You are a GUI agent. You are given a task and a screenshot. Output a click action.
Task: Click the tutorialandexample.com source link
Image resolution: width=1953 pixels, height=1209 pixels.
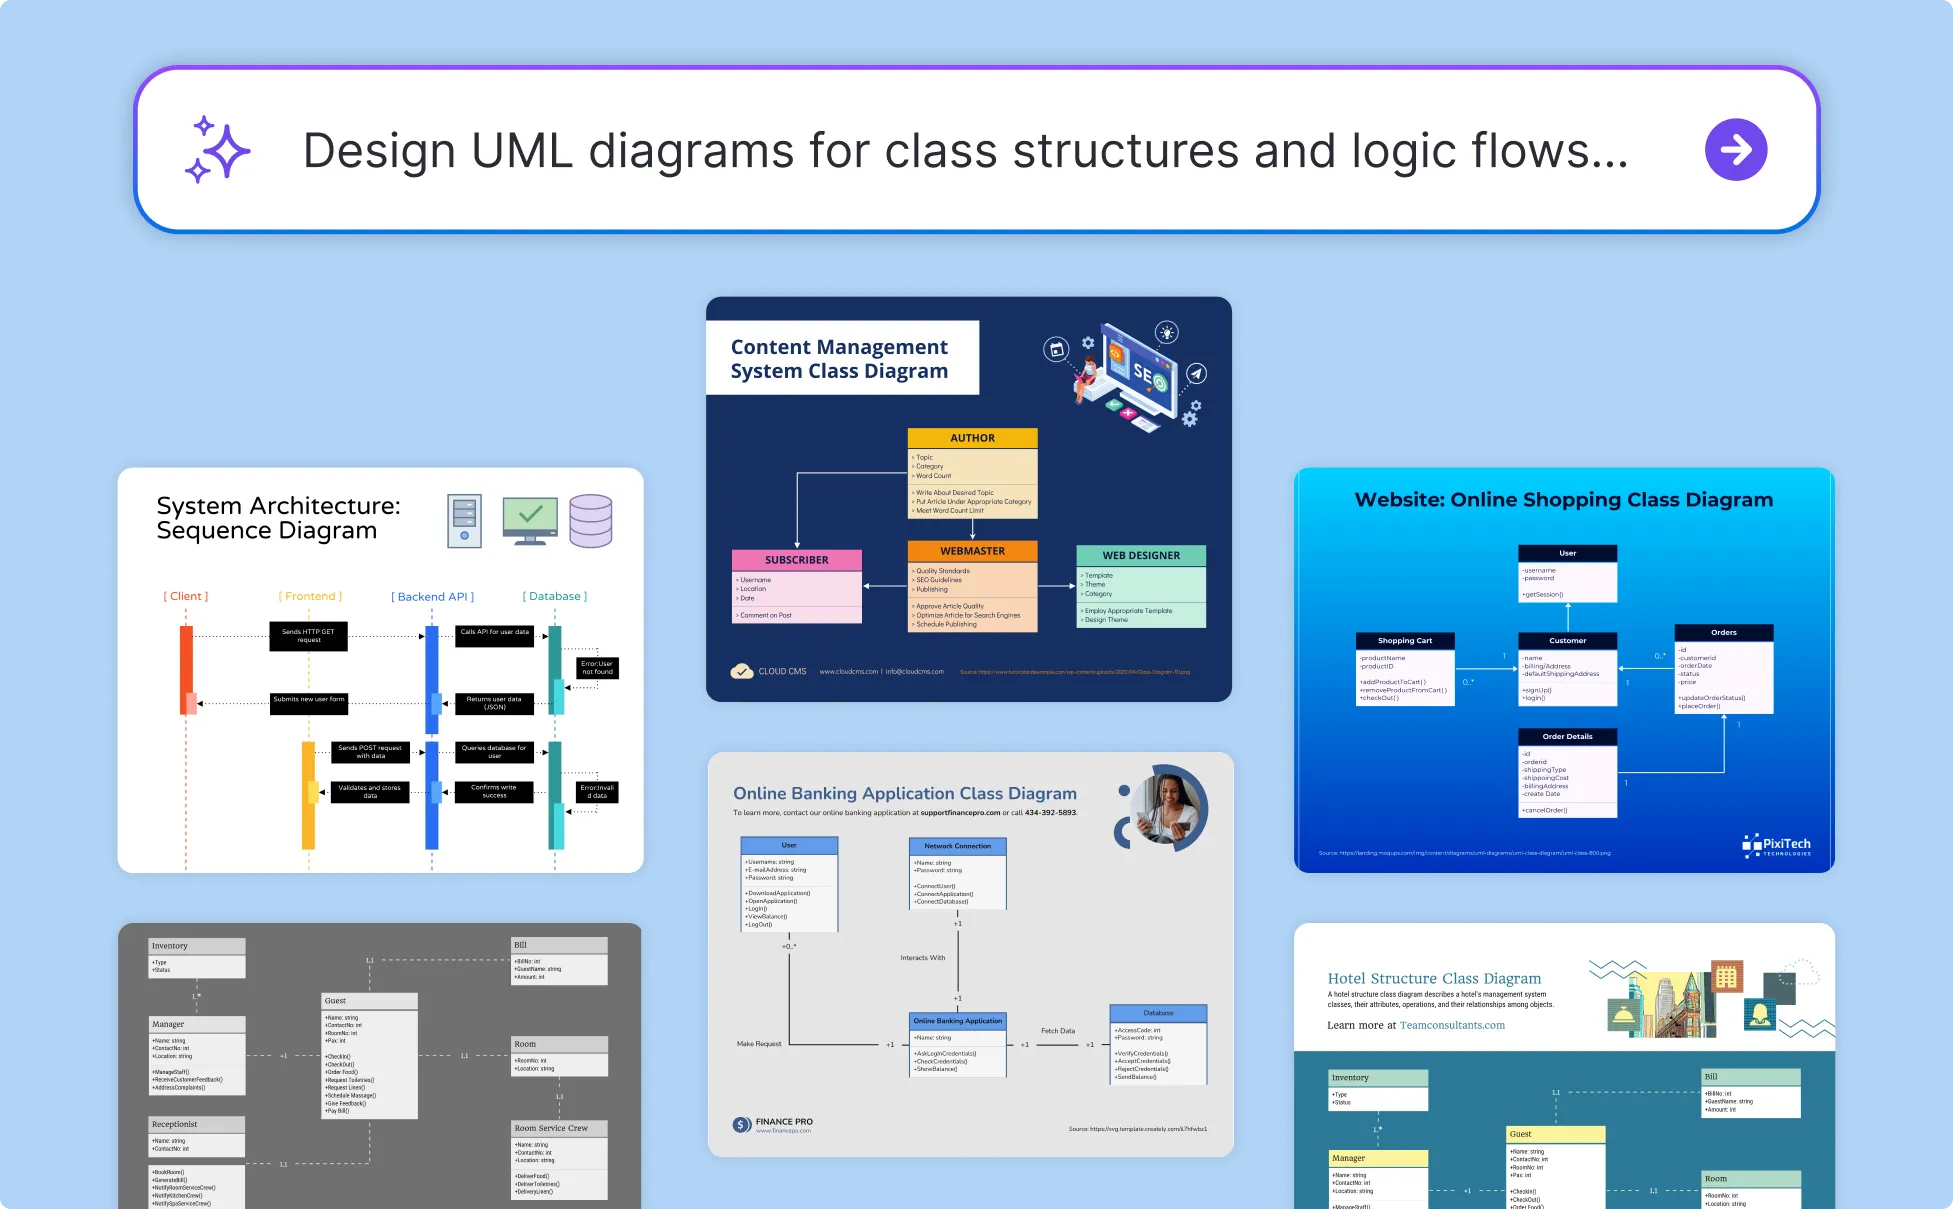(1076, 672)
